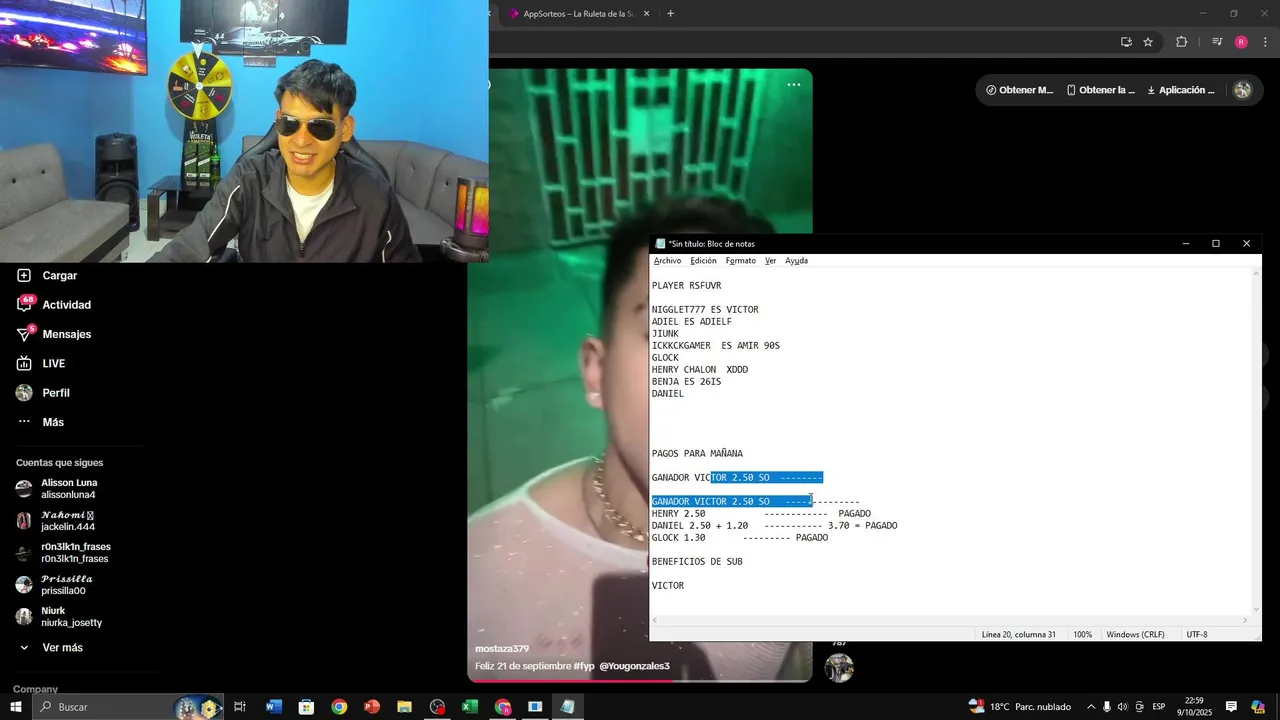The image size is (1280, 720).
Task: Click Aplicación de escritorio download button
Action: 1180,90
